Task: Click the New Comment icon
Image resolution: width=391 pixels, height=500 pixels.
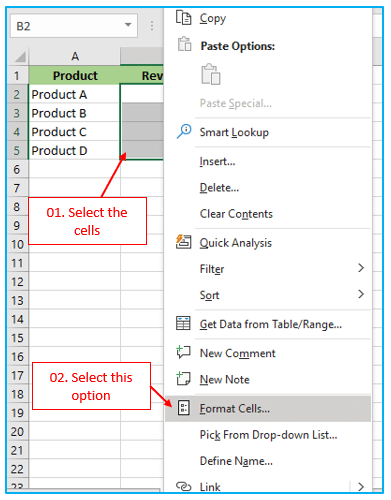Action: (x=183, y=352)
